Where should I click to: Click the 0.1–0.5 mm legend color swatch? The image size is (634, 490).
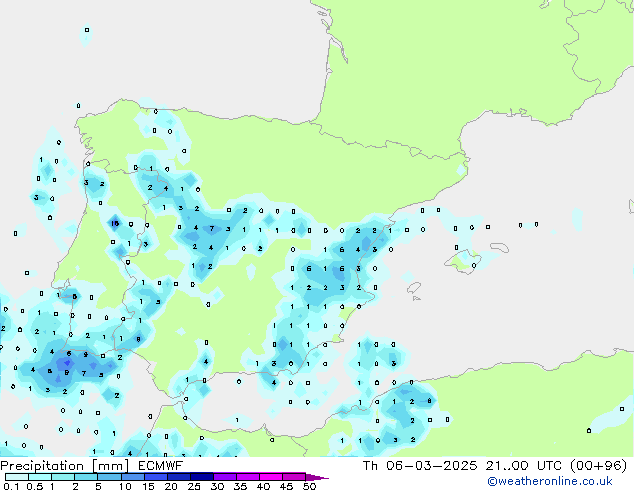(x=17, y=477)
